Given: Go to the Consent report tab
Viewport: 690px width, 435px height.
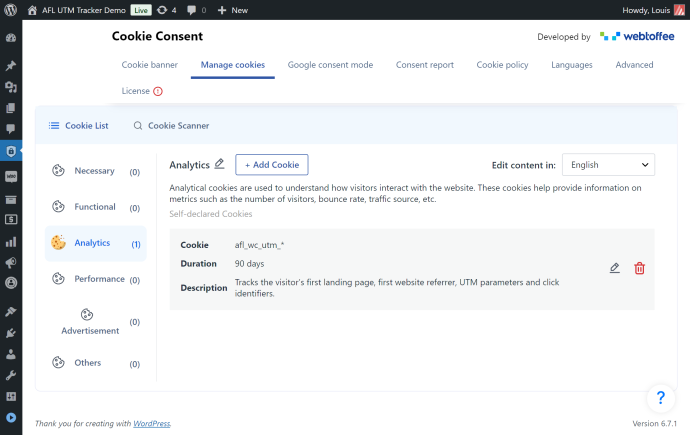Looking at the screenshot, I should point(425,65).
